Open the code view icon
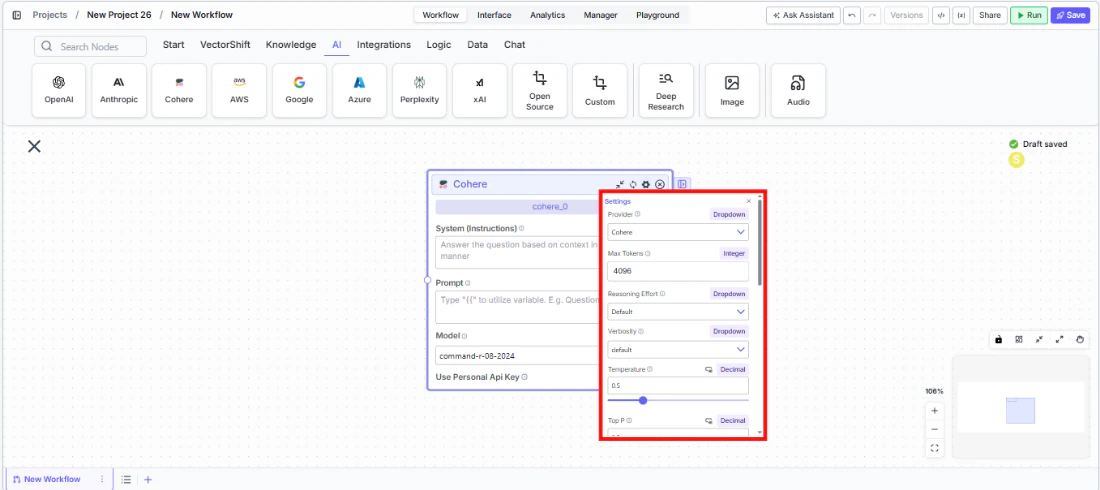 [x=941, y=15]
